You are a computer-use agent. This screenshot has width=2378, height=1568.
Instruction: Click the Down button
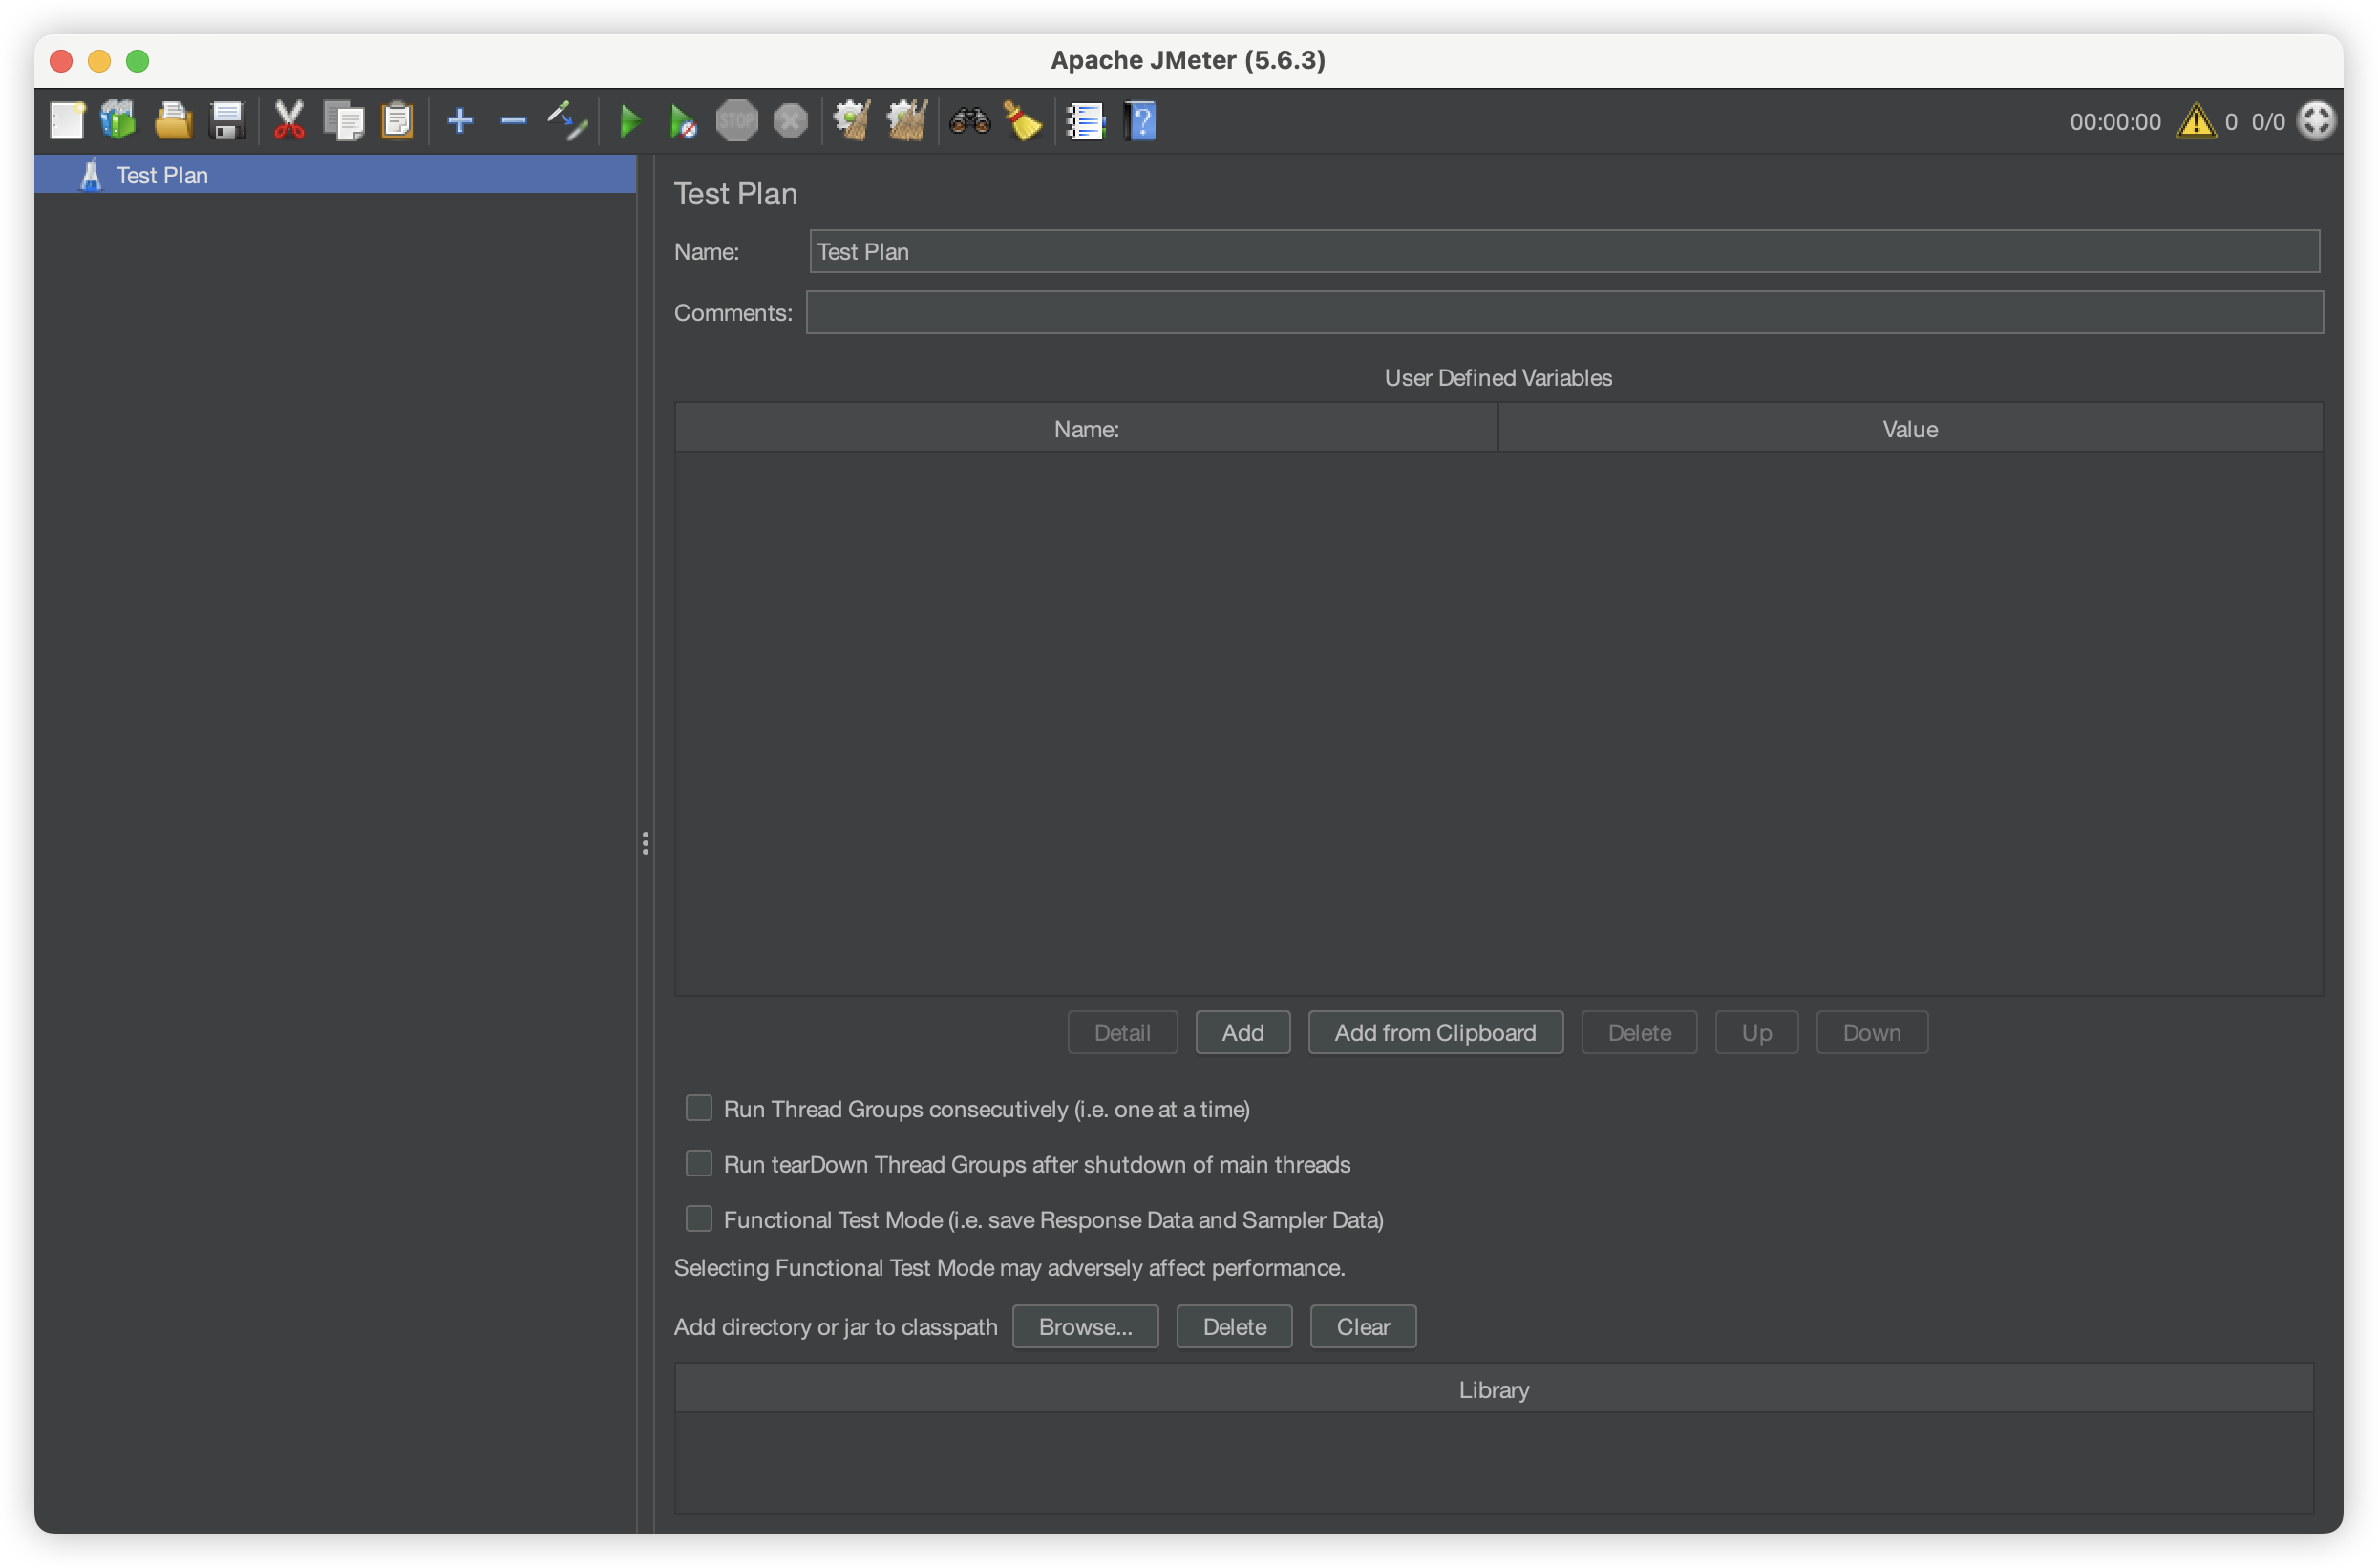[x=1871, y=1032]
